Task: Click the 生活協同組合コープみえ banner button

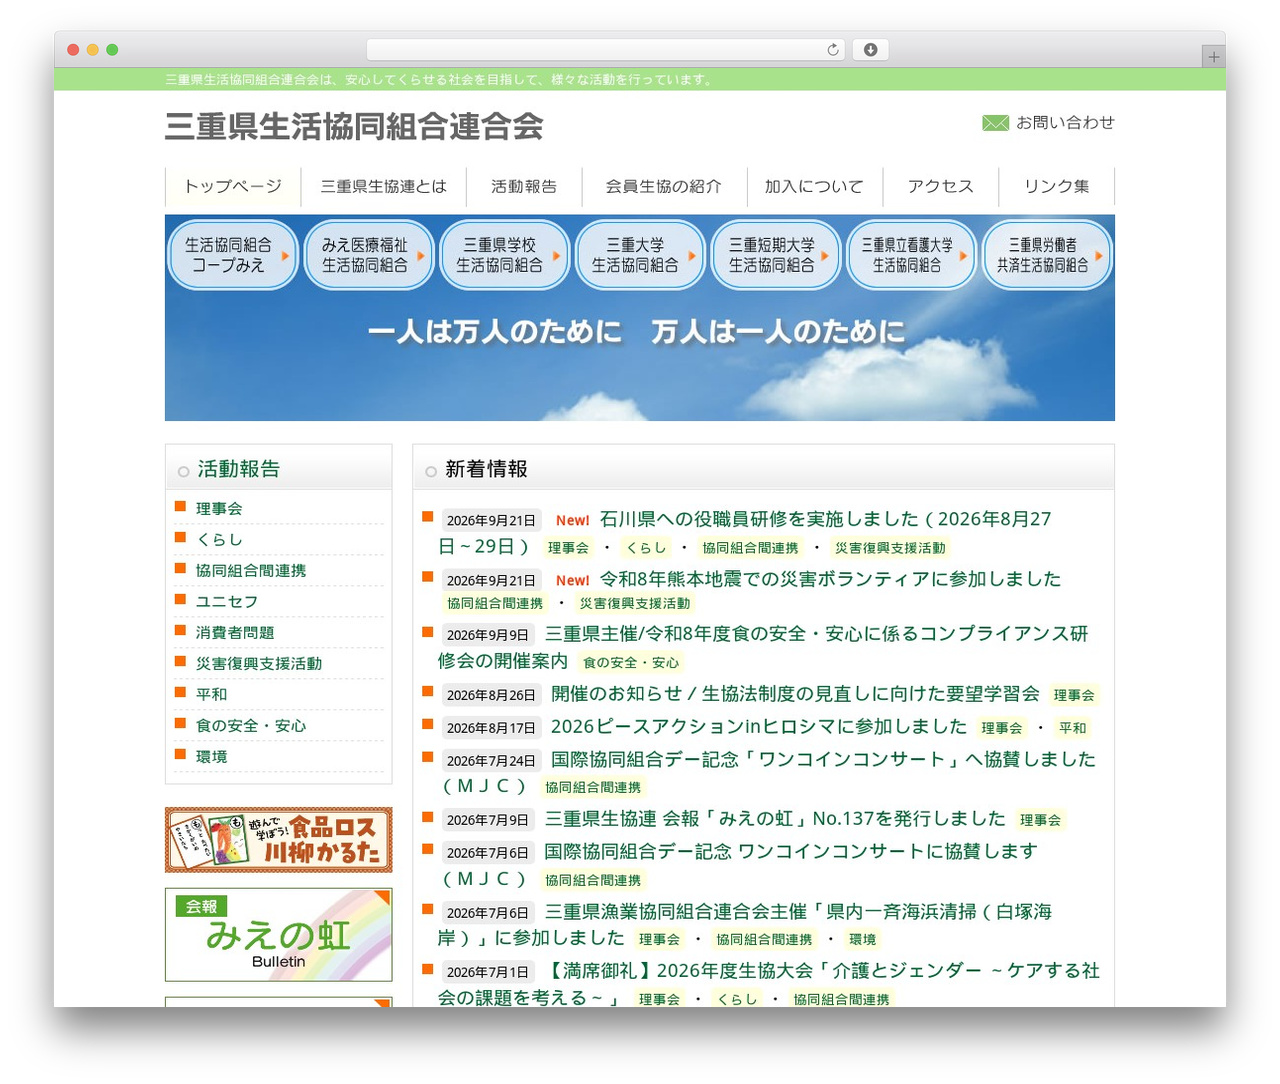Action: 233,255
